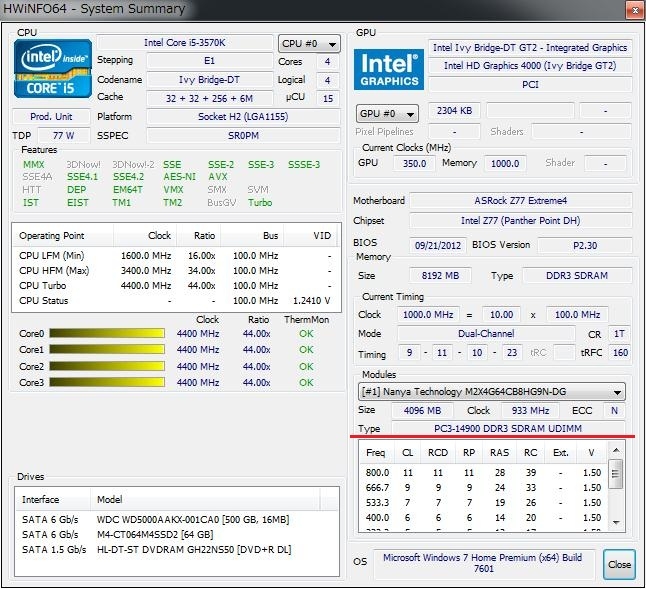Open the Nanya Technology memory module dropdown
This screenshot has width=646, height=589.
pyautogui.click(x=492, y=392)
